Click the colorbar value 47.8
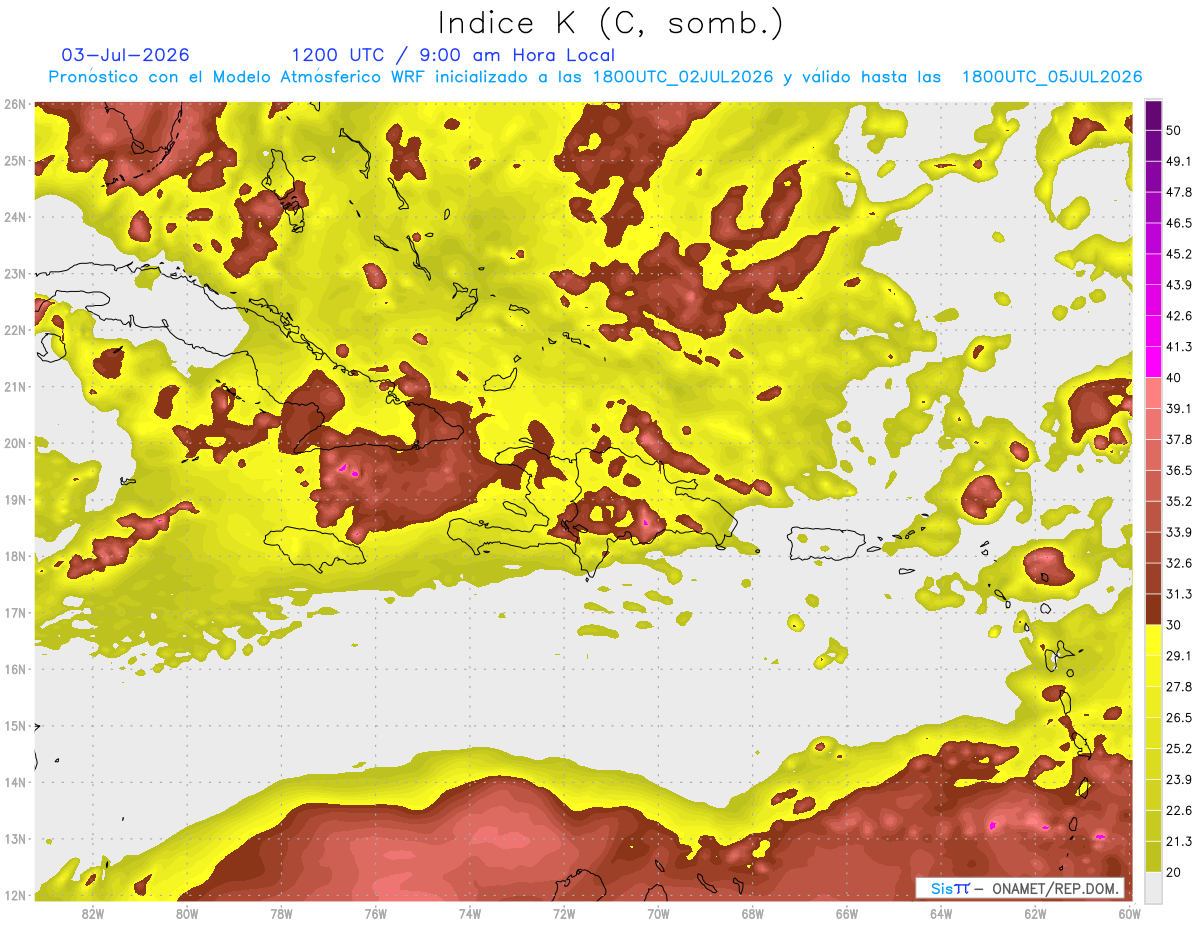 tap(1178, 192)
